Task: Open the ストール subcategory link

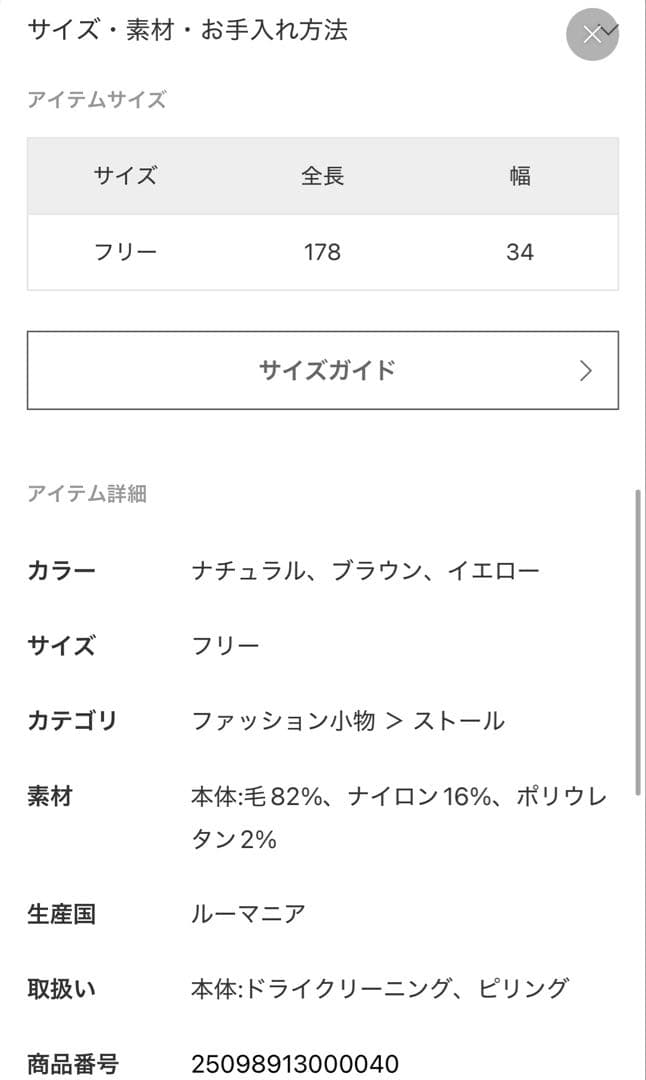Action: pyautogui.click(x=459, y=721)
